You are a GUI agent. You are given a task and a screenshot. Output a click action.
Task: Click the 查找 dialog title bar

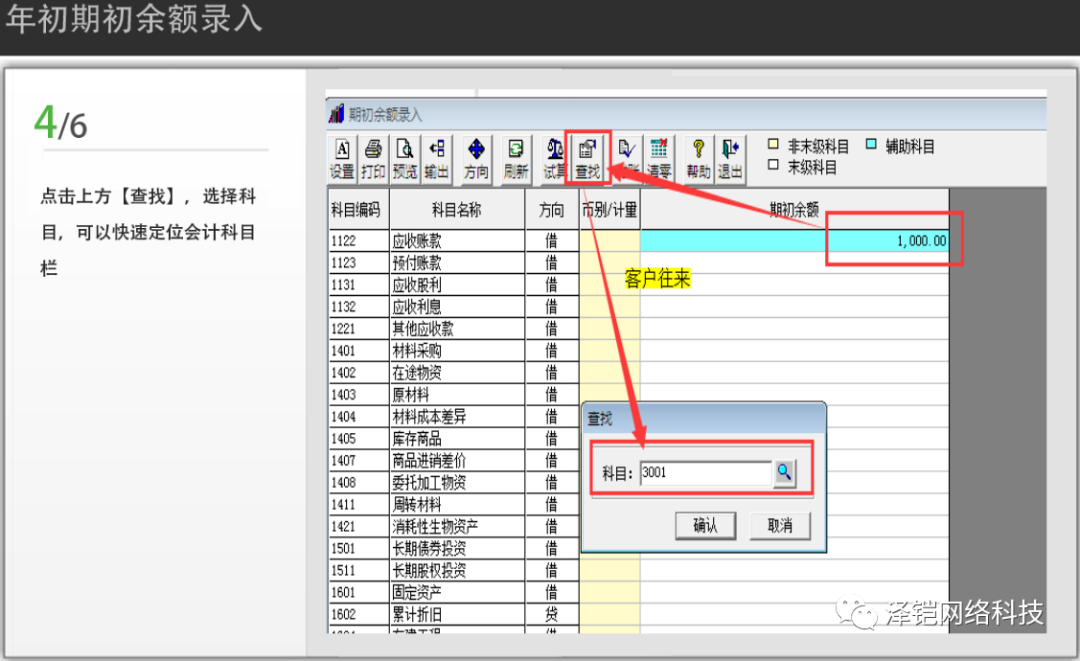pyautogui.click(x=704, y=419)
